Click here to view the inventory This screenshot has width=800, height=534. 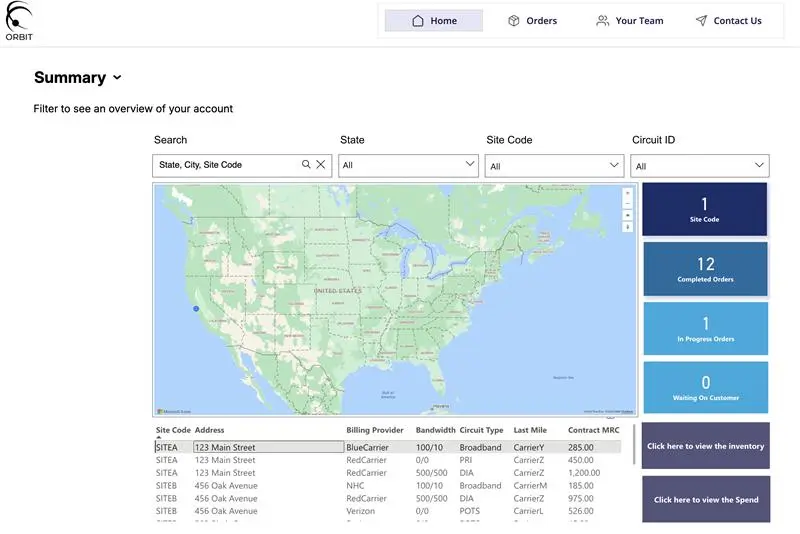(705, 446)
